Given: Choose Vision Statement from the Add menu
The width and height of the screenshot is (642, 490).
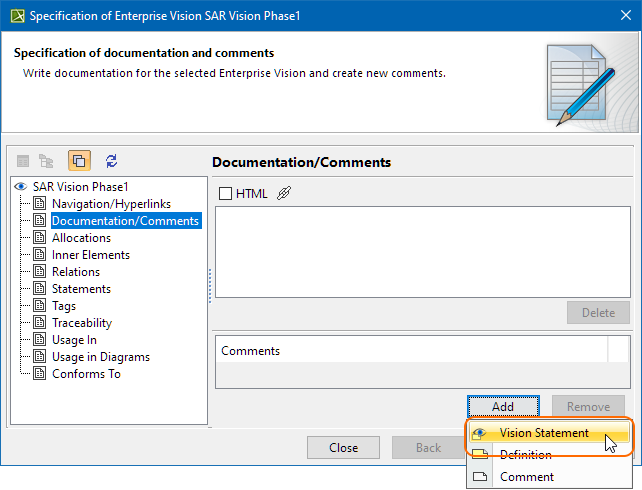Looking at the screenshot, I should point(544,433).
